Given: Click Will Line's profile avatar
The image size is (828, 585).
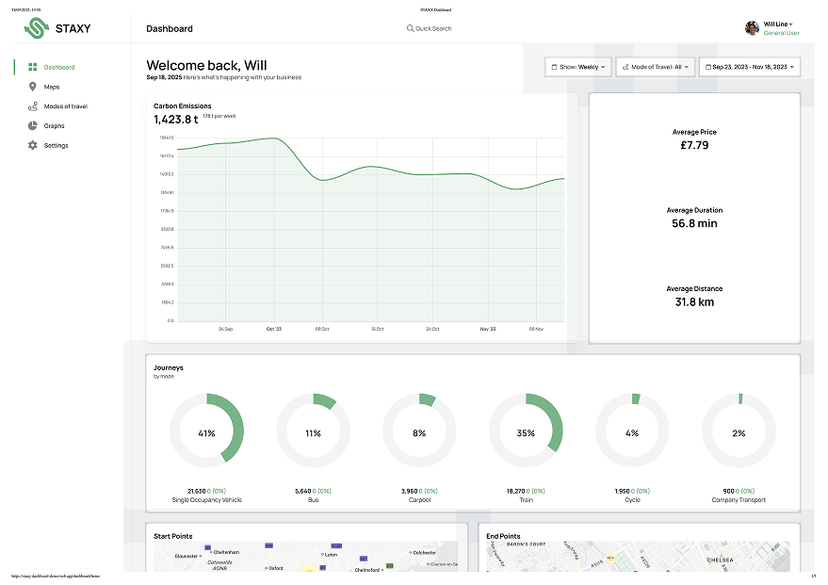Looking at the screenshot, I should [x=752, y=28].
